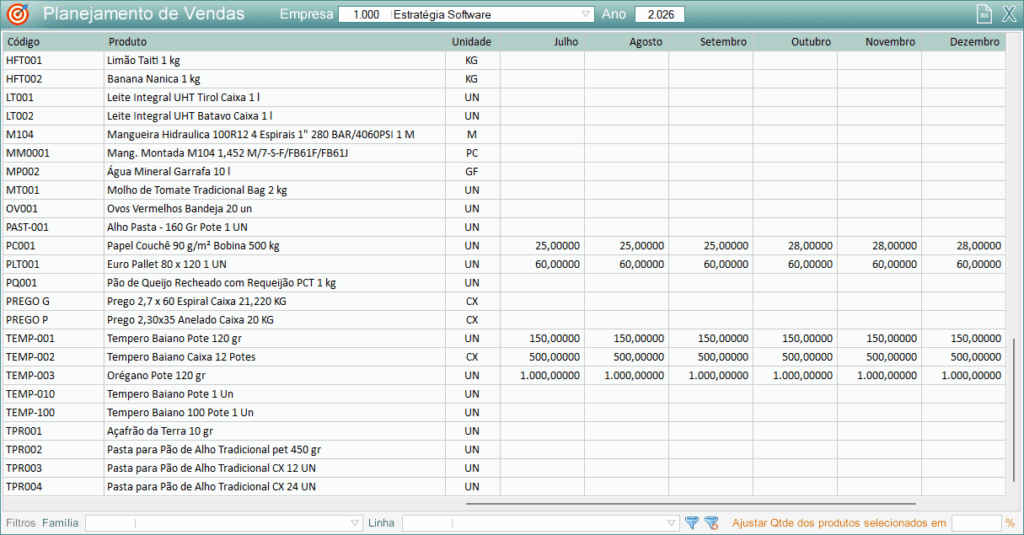
Task: Export the sales plan to XLS
Action: click(983, 14)
